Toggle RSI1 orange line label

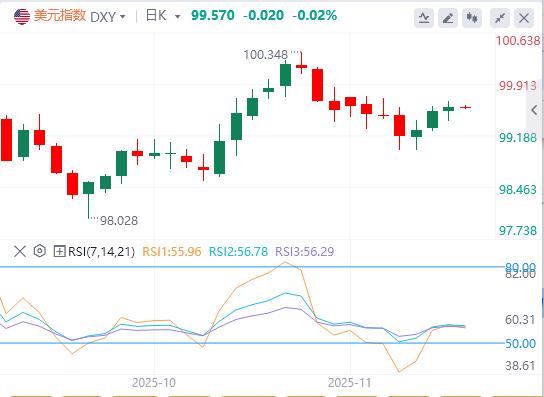(172, 251)
